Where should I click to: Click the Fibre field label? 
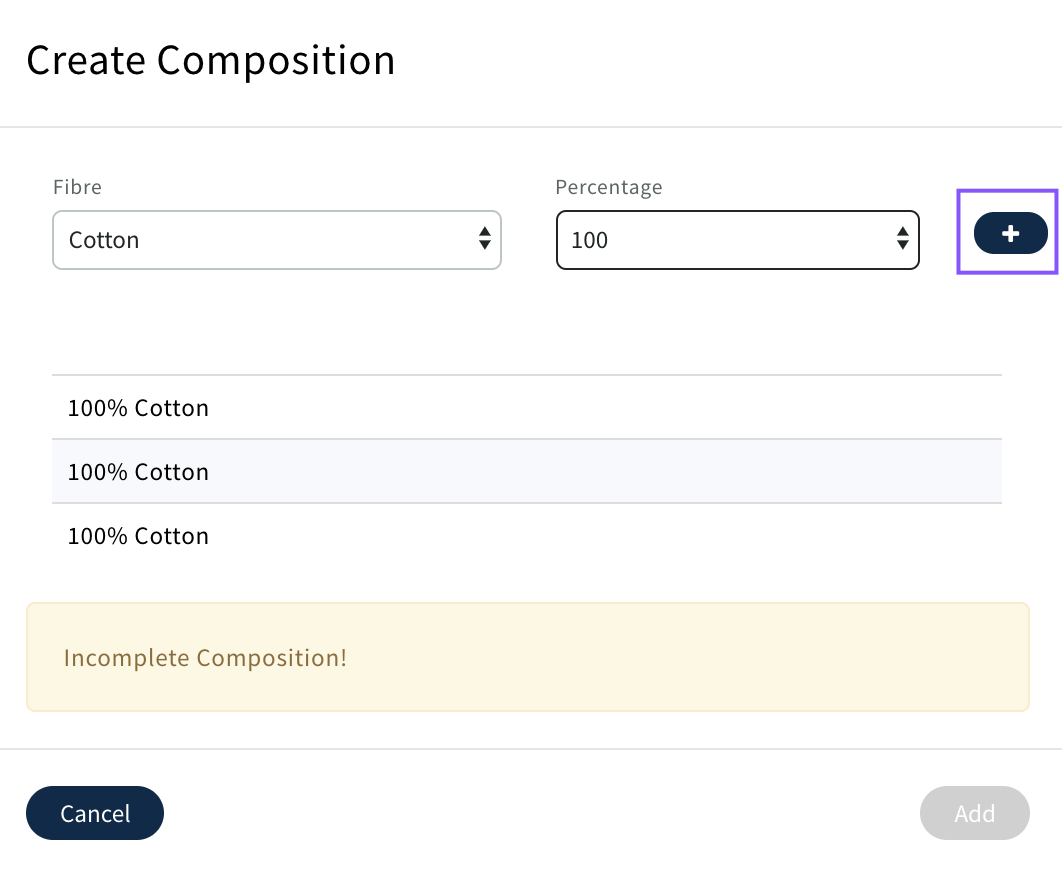pyautogui.click(x=77, y=187)
